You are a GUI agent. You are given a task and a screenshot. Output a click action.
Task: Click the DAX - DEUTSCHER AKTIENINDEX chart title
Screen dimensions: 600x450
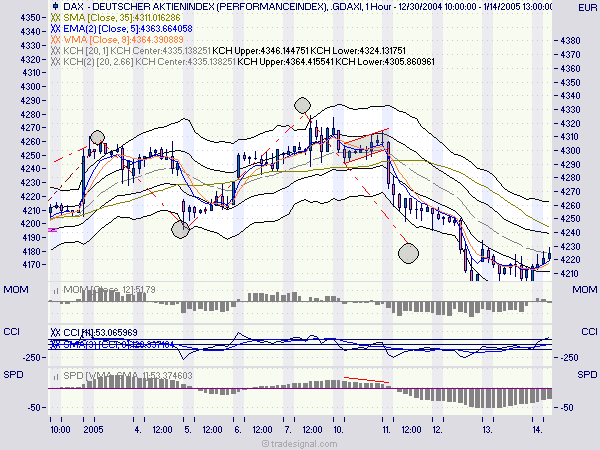[307, 7]
